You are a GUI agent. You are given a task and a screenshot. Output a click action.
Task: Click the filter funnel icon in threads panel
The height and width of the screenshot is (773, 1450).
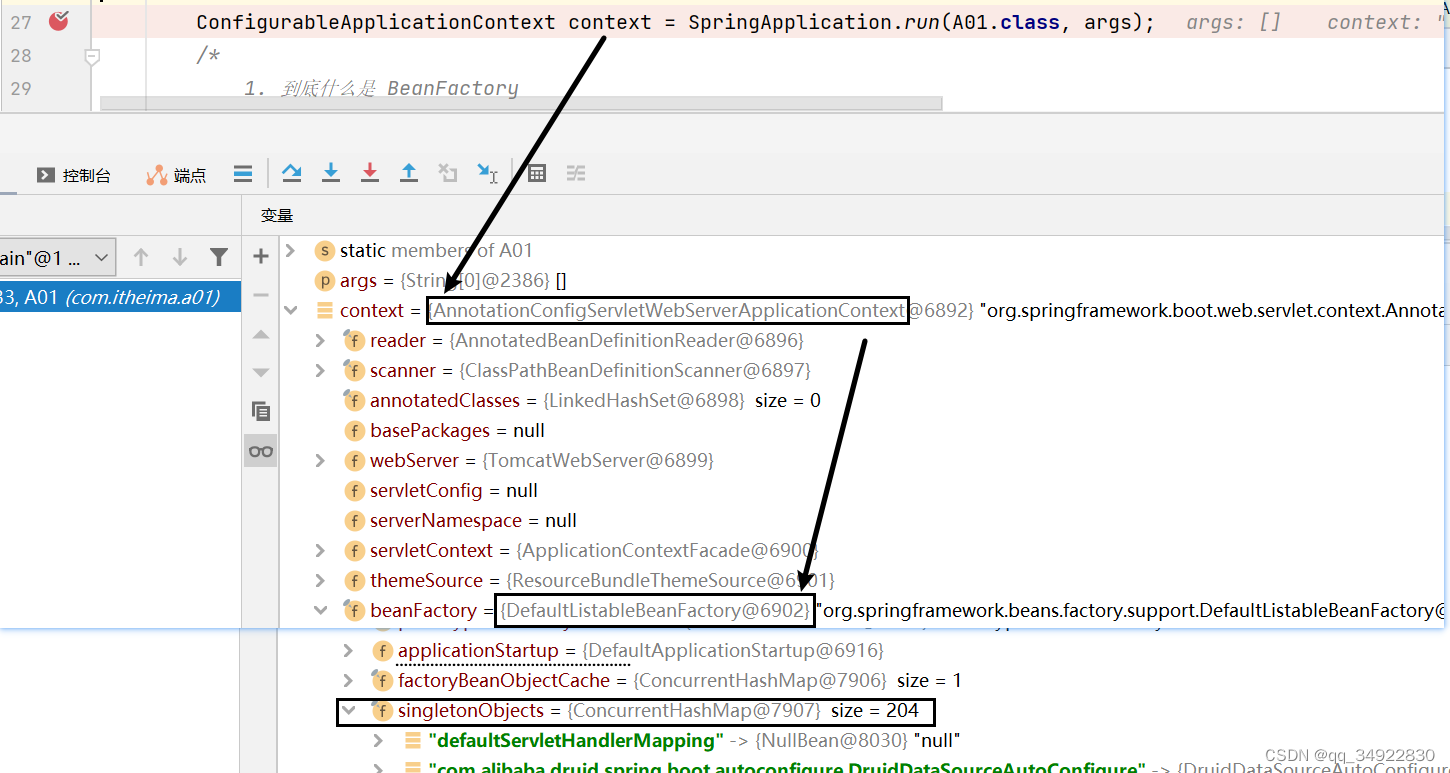point(219,256)
